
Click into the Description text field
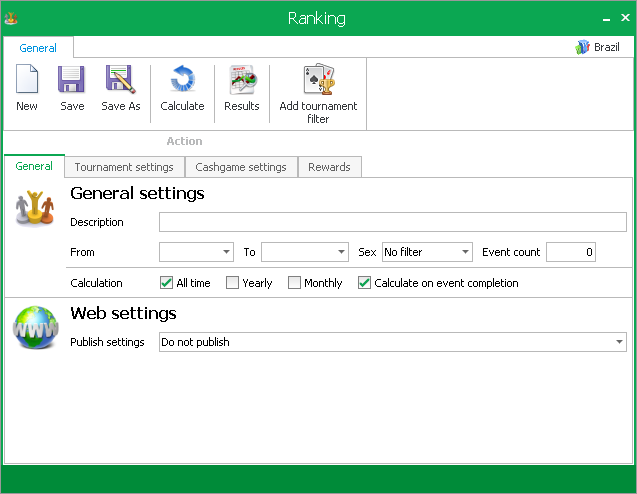(393, 222)
